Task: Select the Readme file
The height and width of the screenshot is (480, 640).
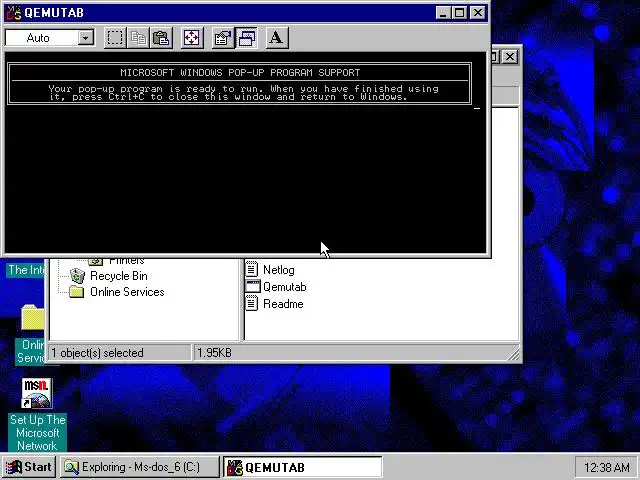Action: pyautogui.click(x=283, y=304)
